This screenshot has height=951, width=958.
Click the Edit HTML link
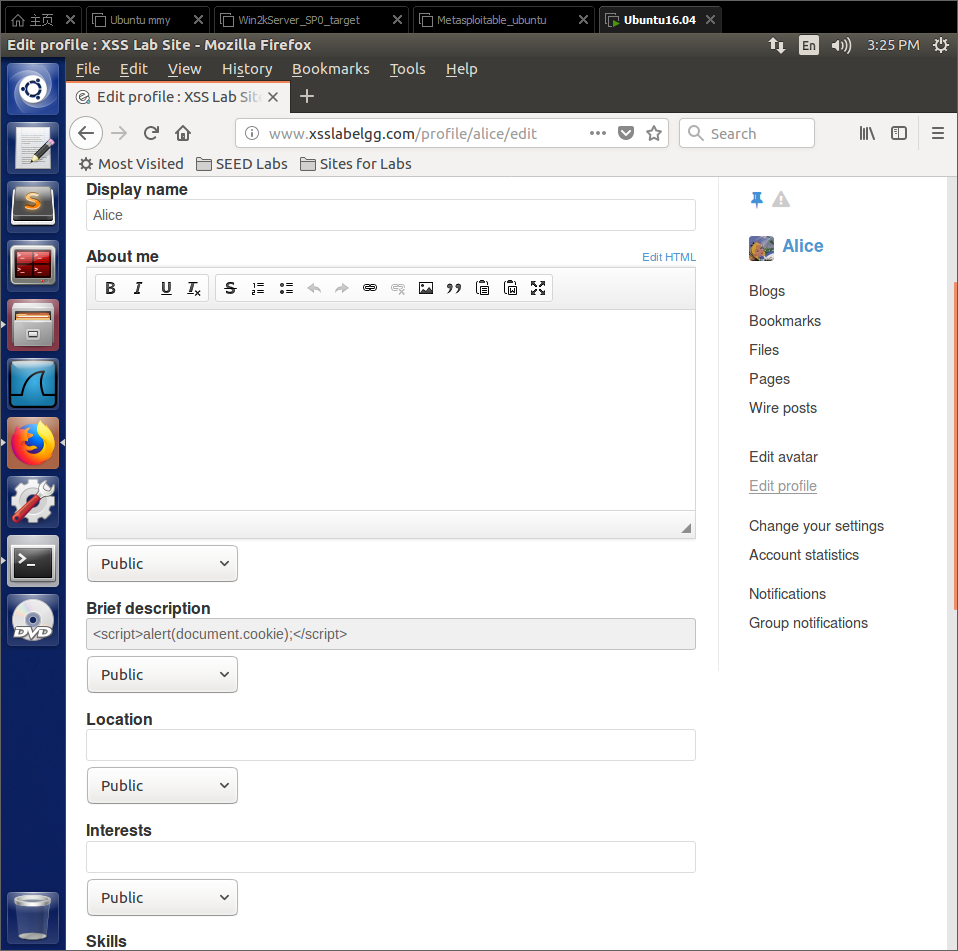pos(668,257)
